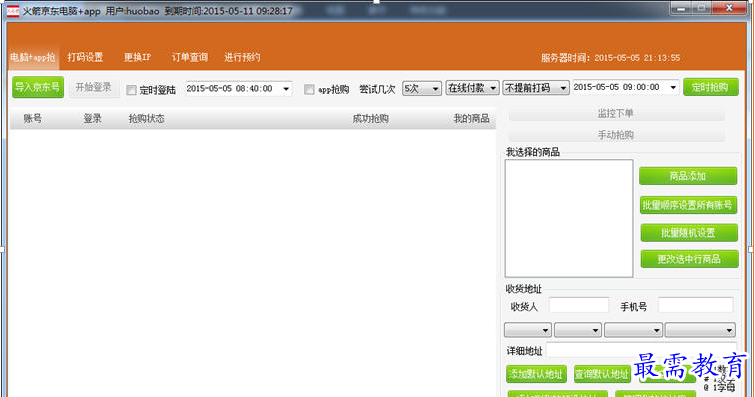Image resolution: width=755 pixels, height=397 pixels.
Task: Open the 08:40:00 login time dropdown
Action: pyautogui.click(x=286, y=89)
